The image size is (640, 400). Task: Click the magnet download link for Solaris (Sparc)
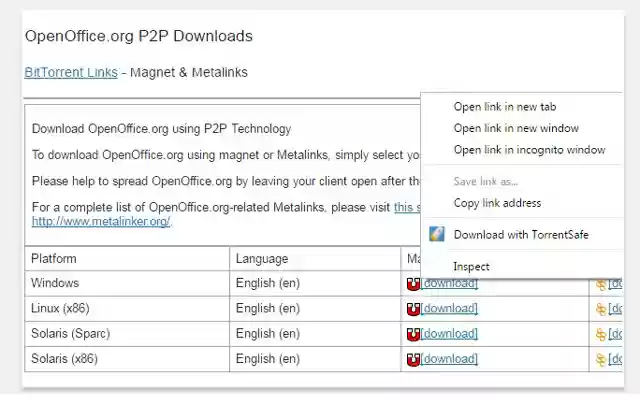point(449,334)
